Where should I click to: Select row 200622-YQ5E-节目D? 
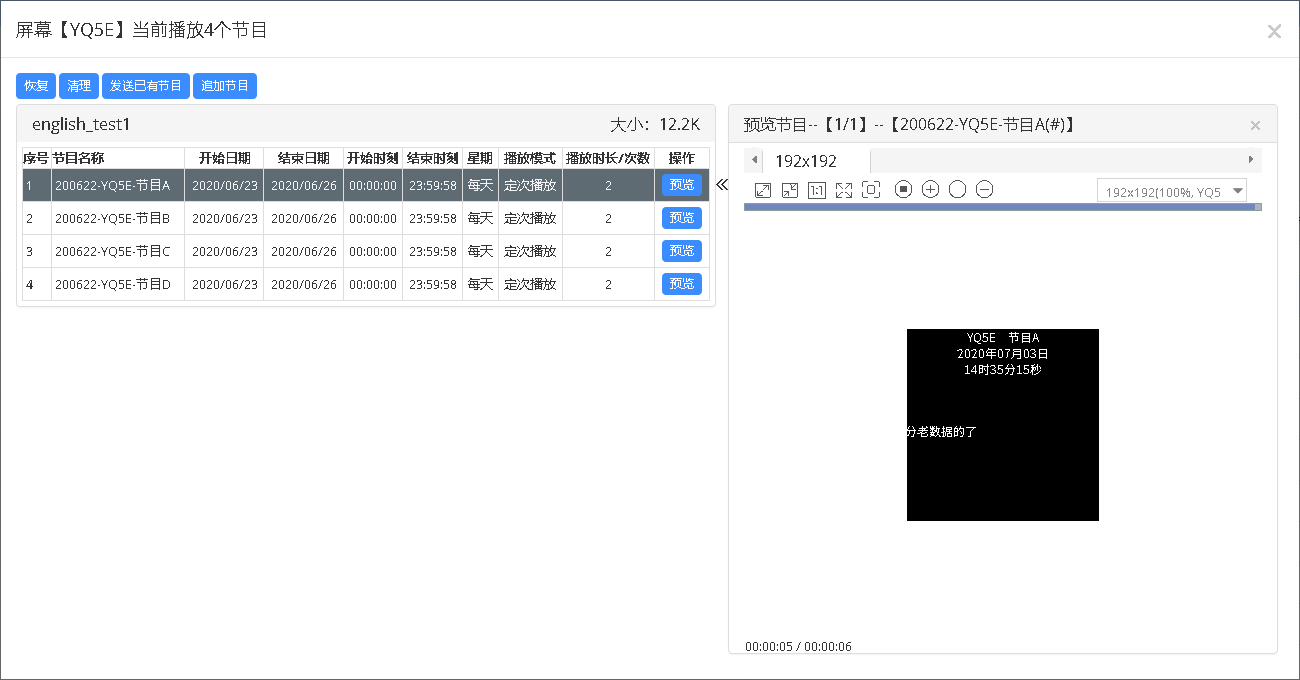point(366,284)
